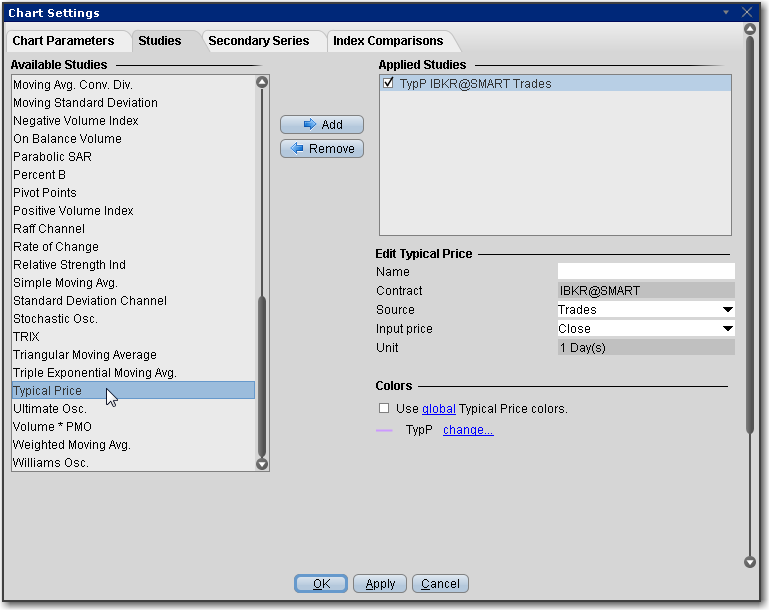Screen dimensions: 769x610
Task: Click the dialog scrollbar down arrow
Action: (750, 563)
